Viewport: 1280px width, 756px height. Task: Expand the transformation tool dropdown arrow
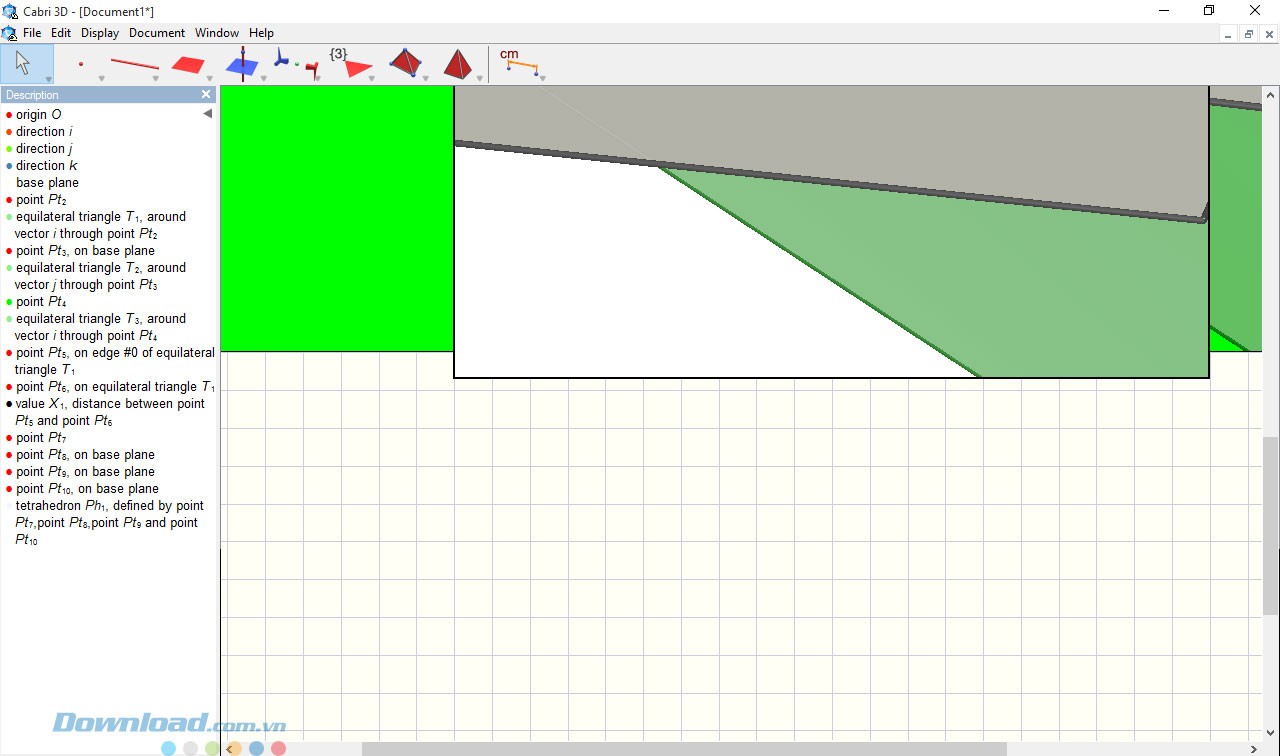coord(318,79)
